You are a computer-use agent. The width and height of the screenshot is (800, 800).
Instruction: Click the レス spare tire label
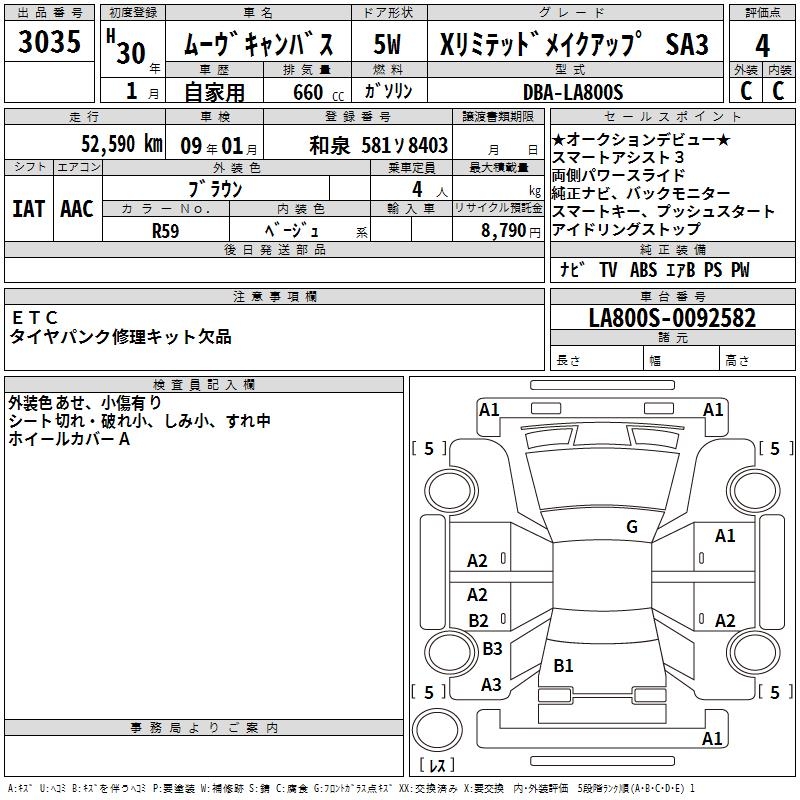coord(437,764)
